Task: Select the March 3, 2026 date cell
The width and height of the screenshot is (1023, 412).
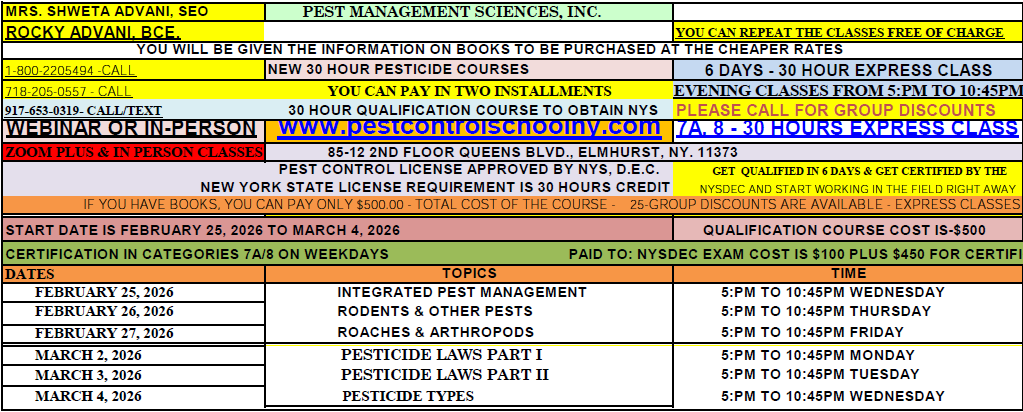Action: point(134,375)
